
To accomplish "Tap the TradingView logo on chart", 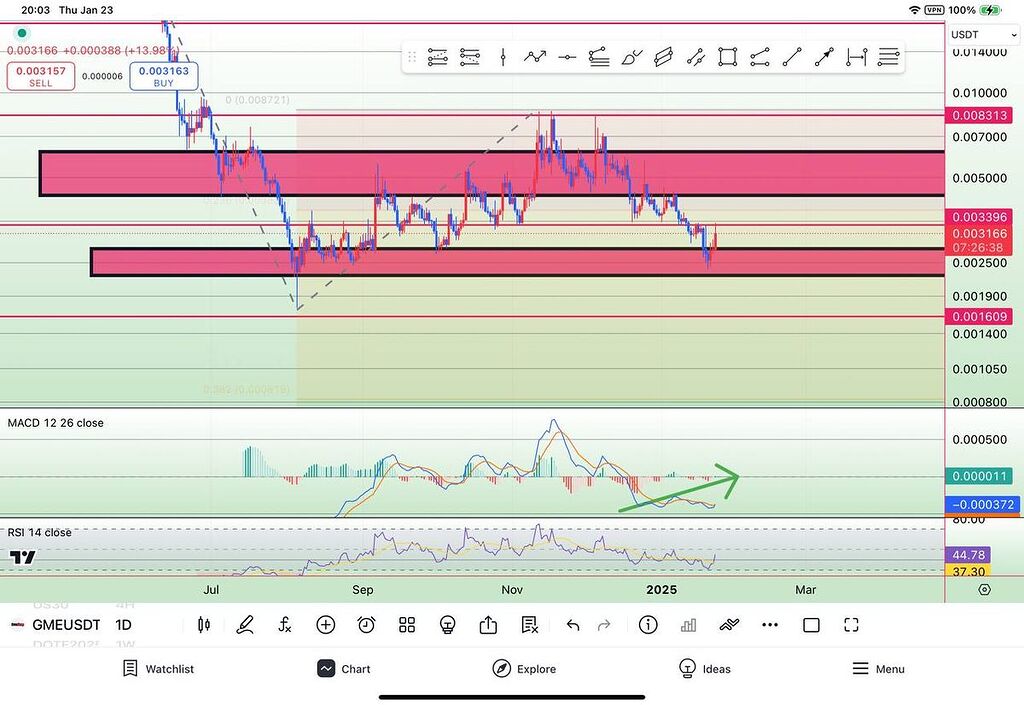I will coord(22,557).
